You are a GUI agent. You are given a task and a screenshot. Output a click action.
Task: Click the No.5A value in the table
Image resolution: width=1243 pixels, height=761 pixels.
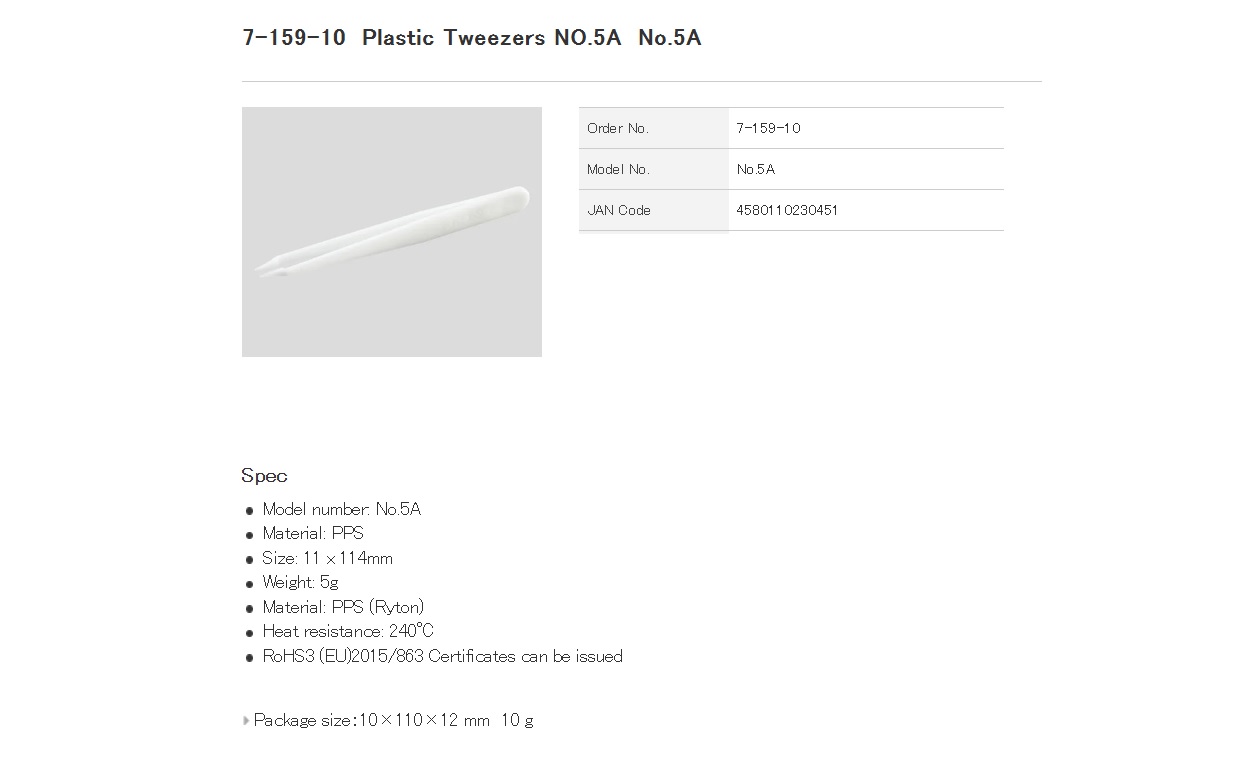click(756, 169)
